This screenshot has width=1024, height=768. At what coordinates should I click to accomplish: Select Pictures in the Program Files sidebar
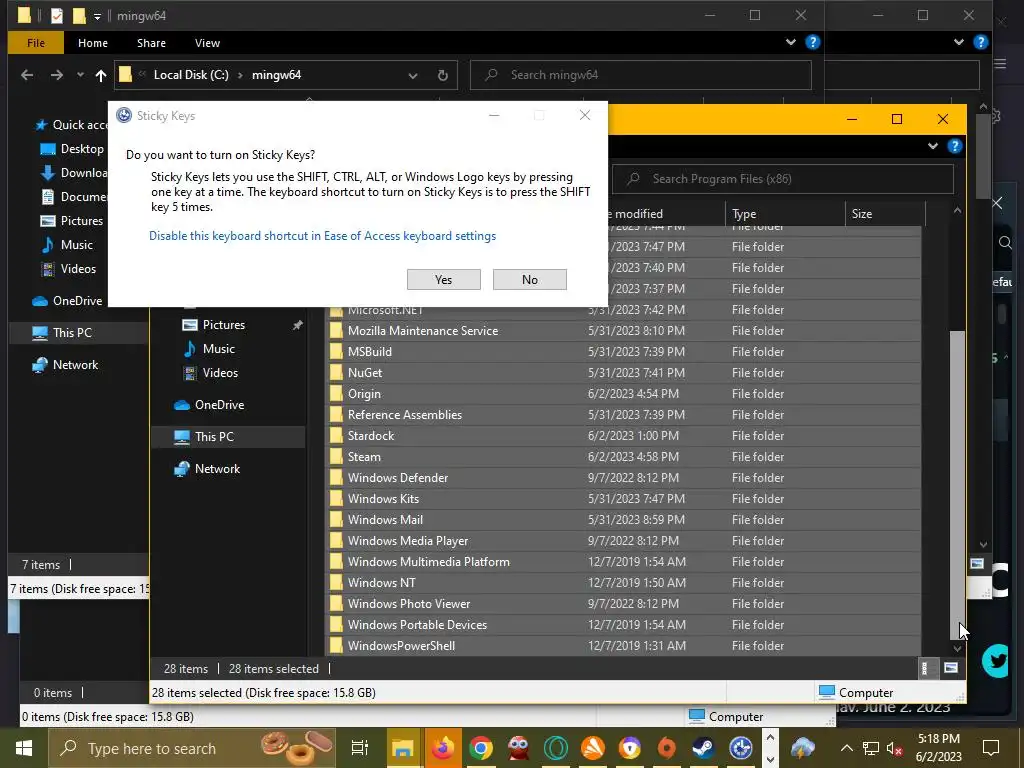click(x=215, y=325)
